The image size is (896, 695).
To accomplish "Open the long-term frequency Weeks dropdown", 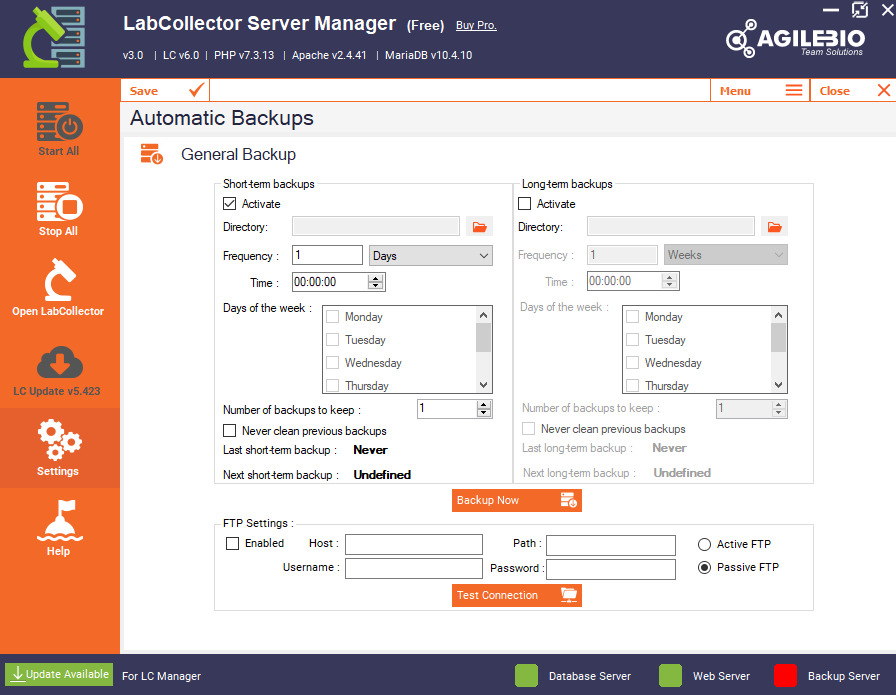I will pyautogui.click(x=726, y=255).
